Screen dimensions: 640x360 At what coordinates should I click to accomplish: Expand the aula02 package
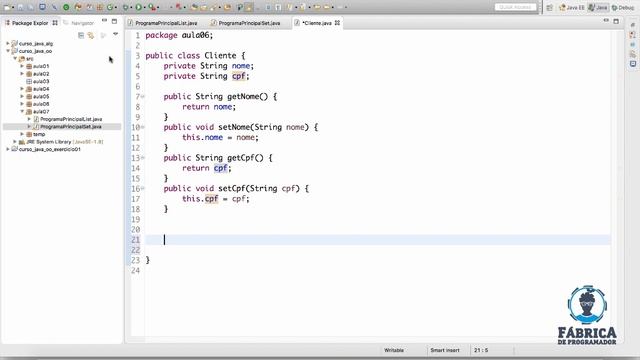coord(22,73)
